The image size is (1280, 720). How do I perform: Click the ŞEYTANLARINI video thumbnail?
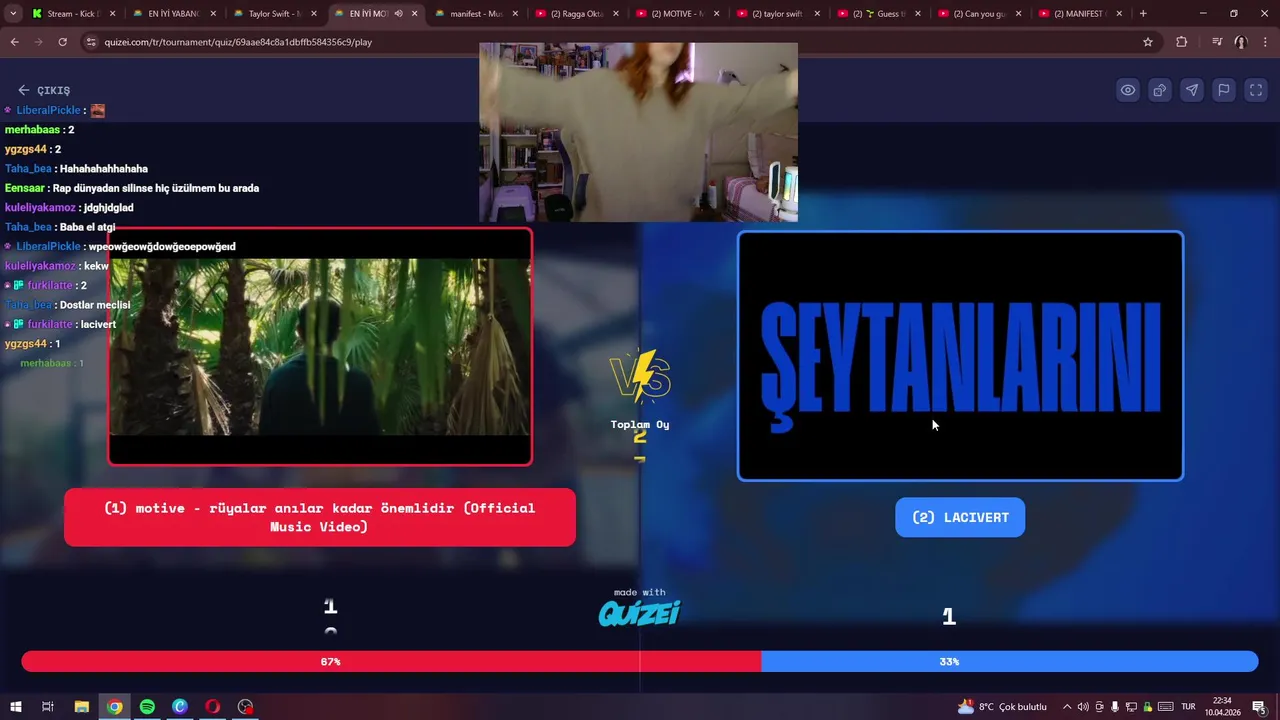click(960, 356)
